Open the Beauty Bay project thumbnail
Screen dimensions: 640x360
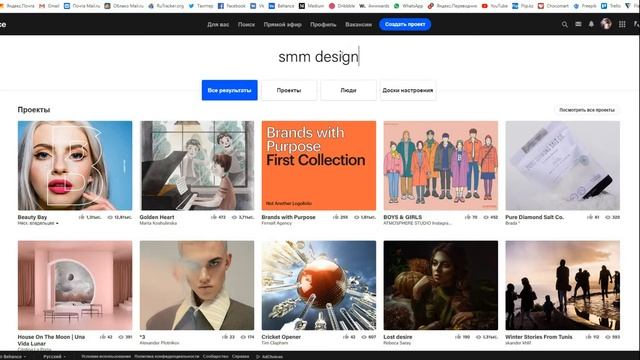(75, 165)
